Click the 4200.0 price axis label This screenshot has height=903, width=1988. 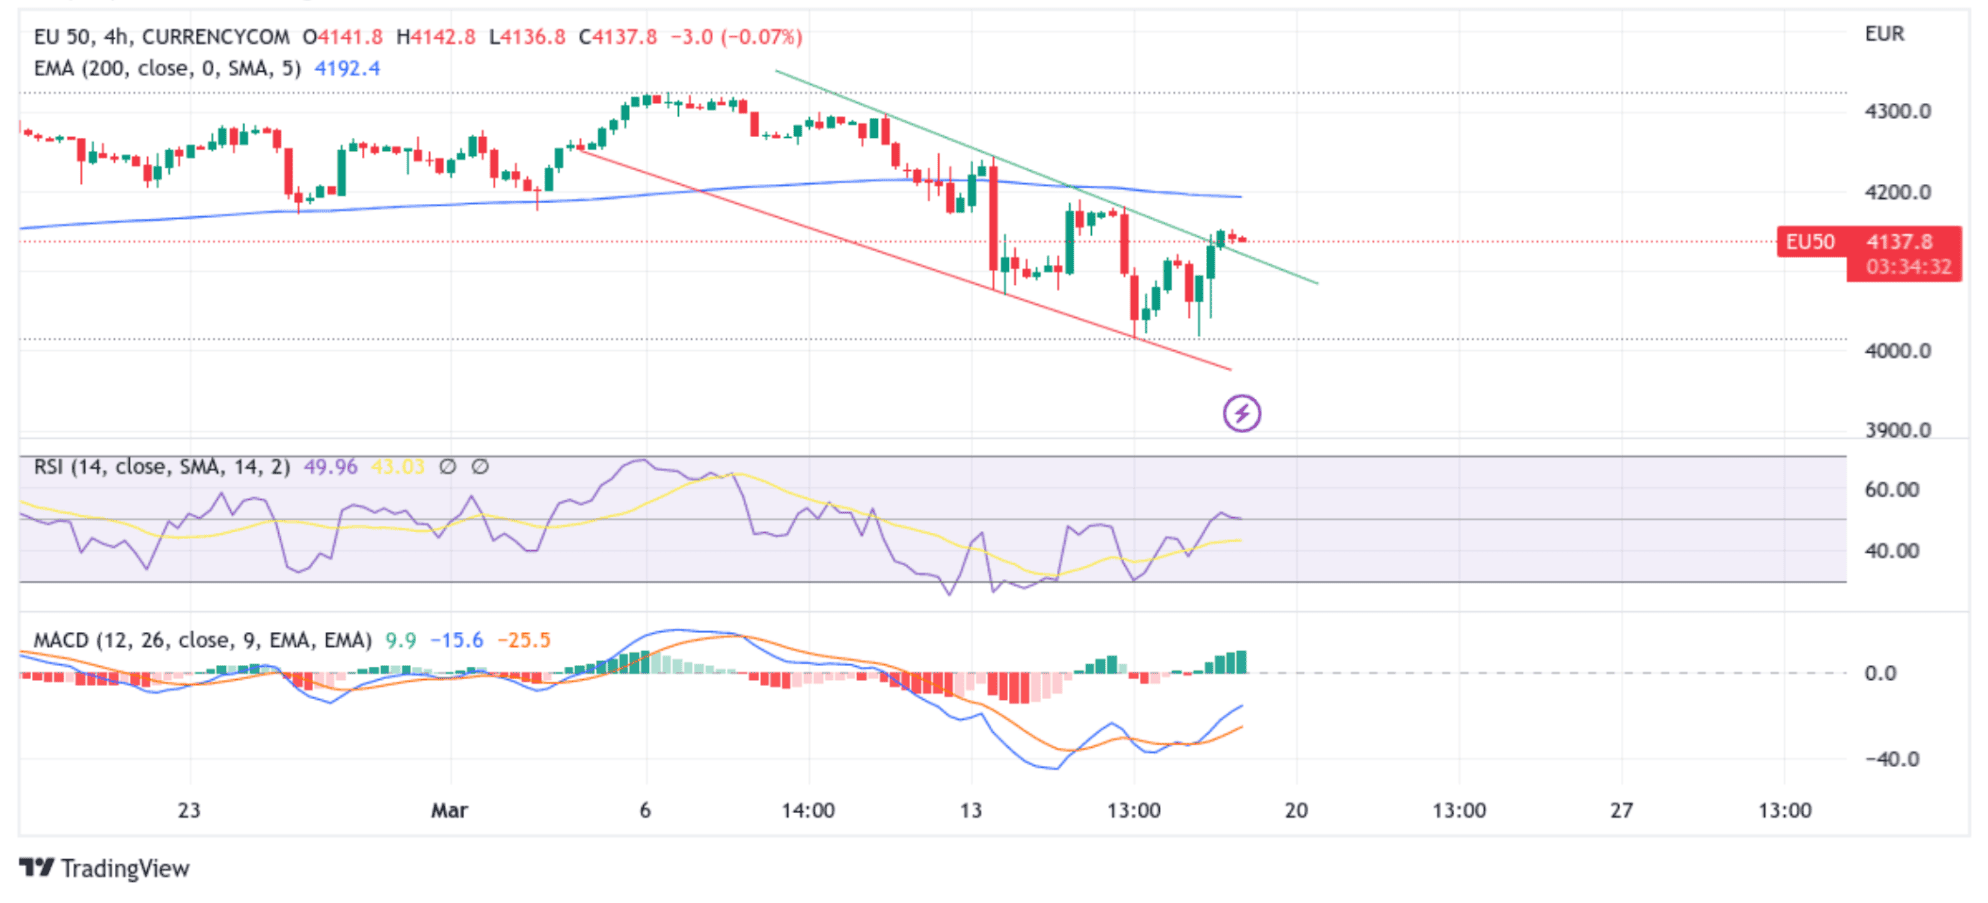pos(1897,192)
